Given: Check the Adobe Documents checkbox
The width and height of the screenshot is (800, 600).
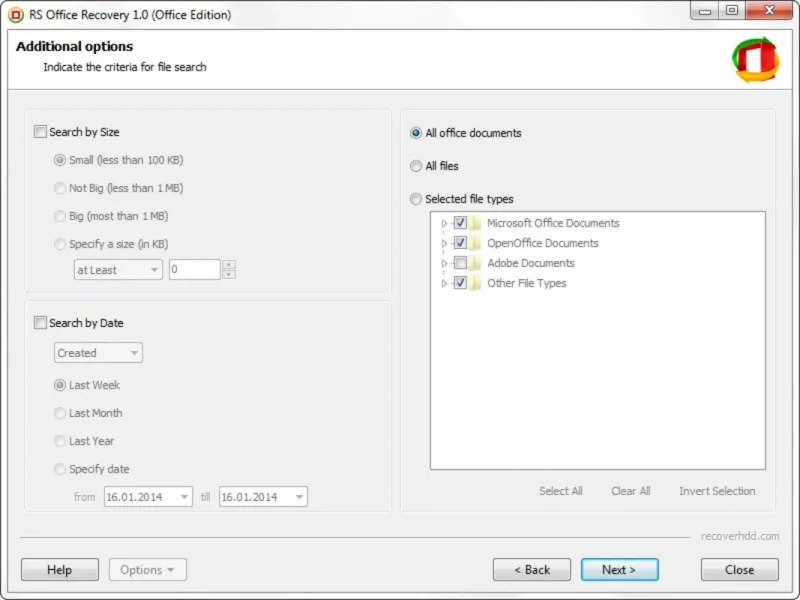Looking at the screenshot, I should coord(460,263).
